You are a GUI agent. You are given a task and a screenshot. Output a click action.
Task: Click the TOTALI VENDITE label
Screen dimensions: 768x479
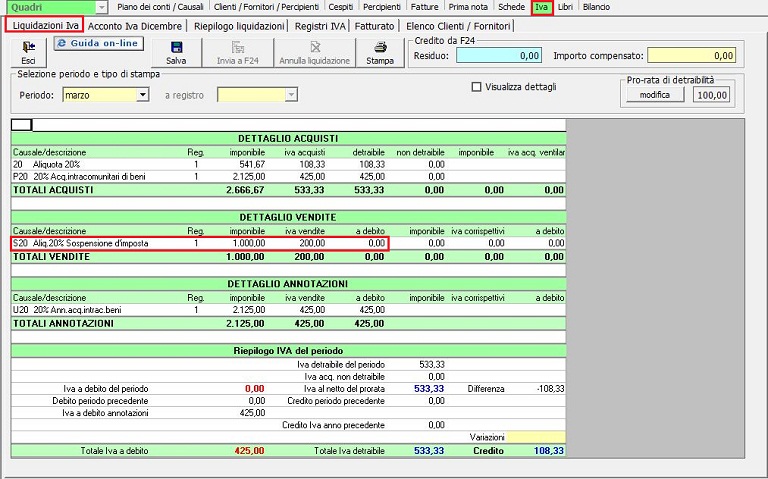click(x=51, y=256)
